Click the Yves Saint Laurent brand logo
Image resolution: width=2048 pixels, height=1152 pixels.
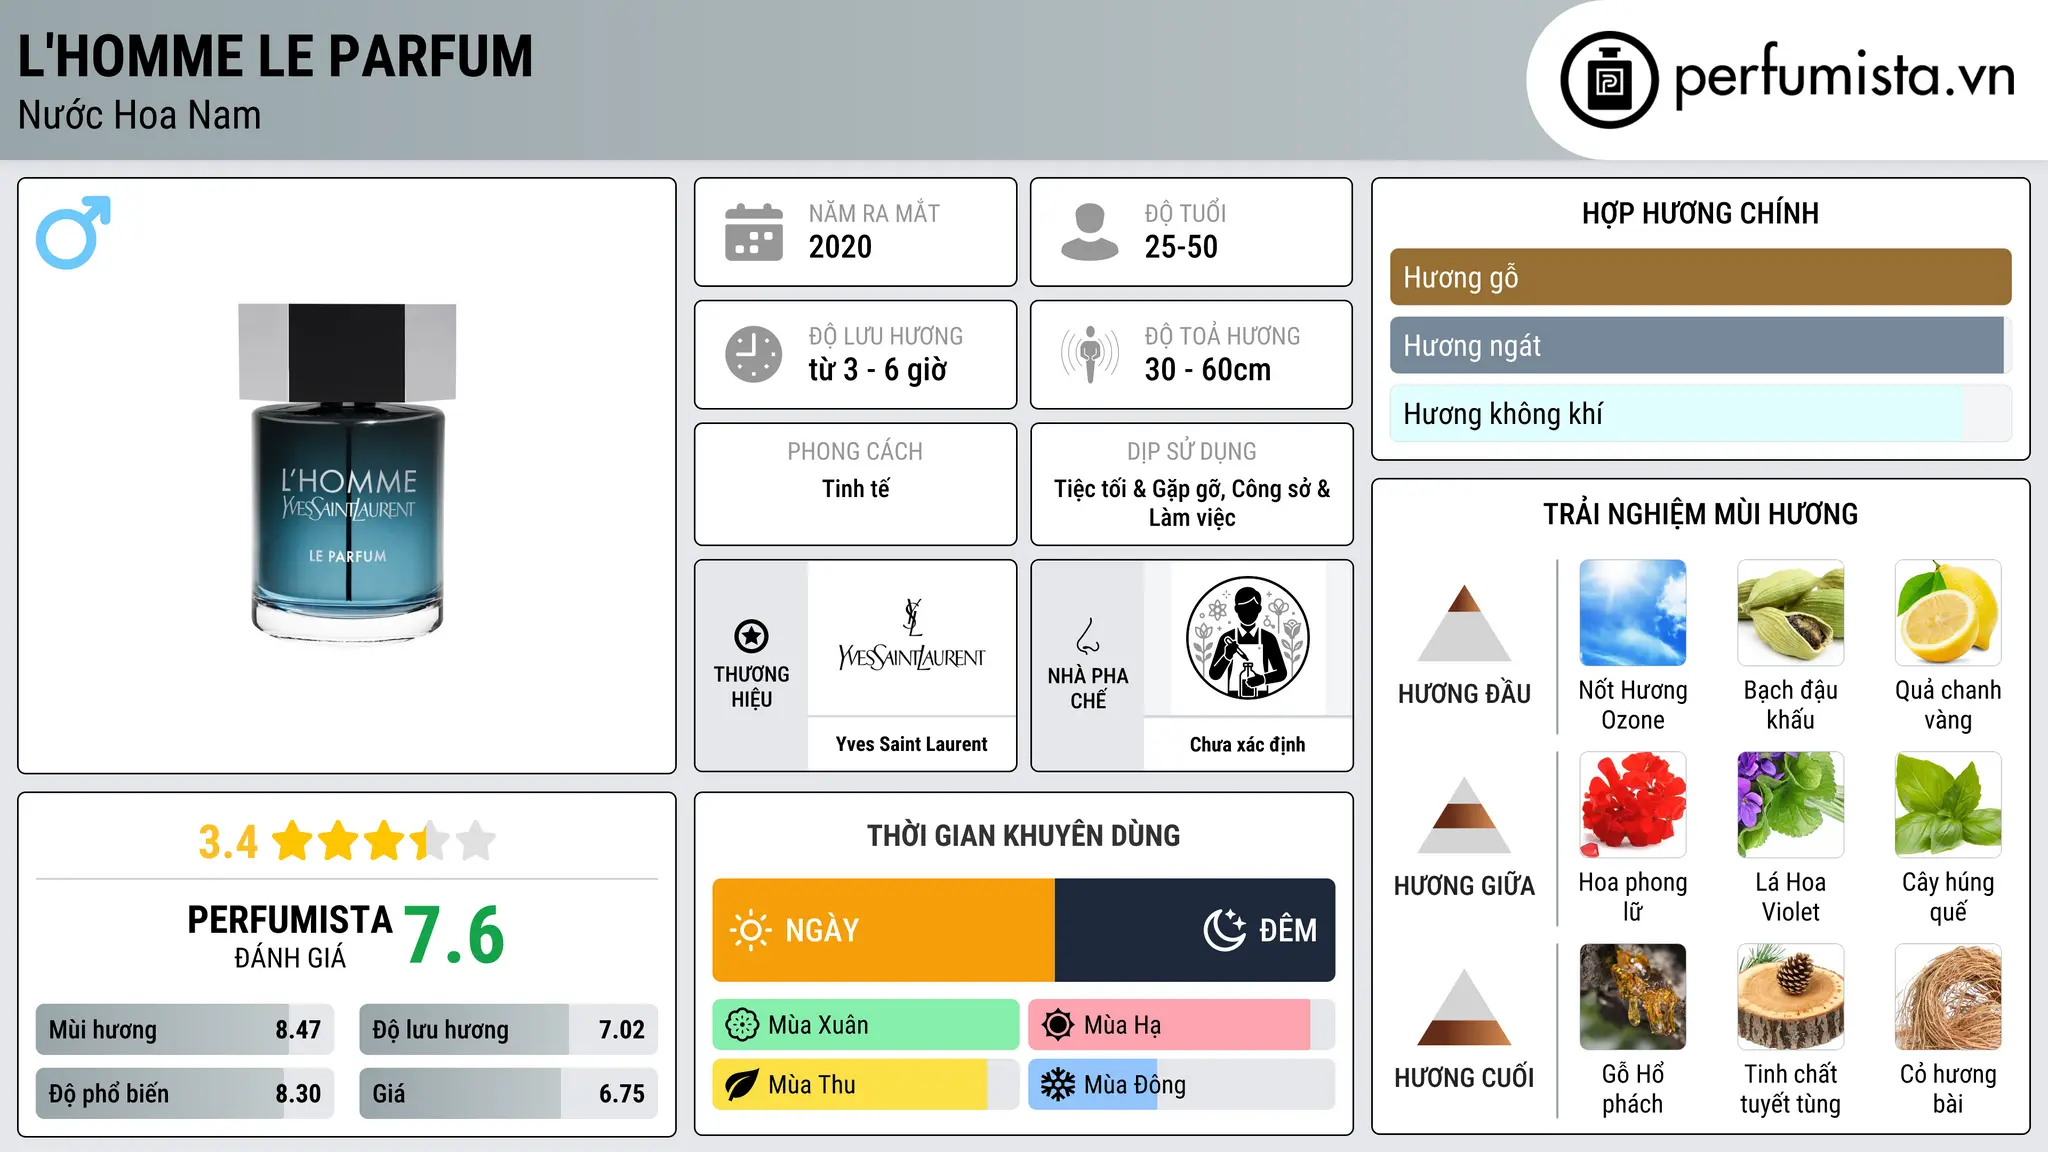(911, 636)
